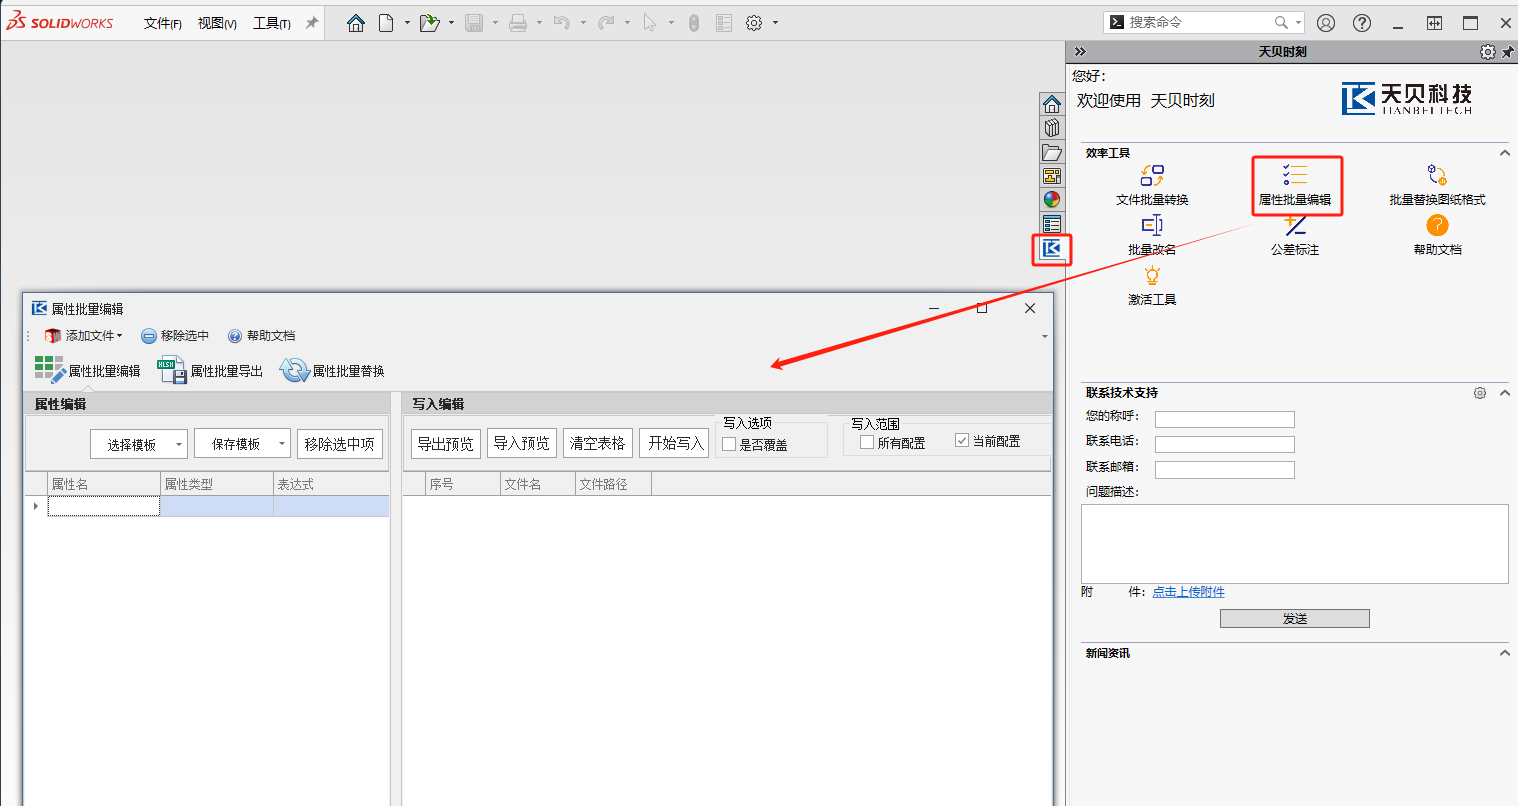Launch 属性批量编辑 tool in task pane
This screenshot has height=806, width=1518.
1295,186
